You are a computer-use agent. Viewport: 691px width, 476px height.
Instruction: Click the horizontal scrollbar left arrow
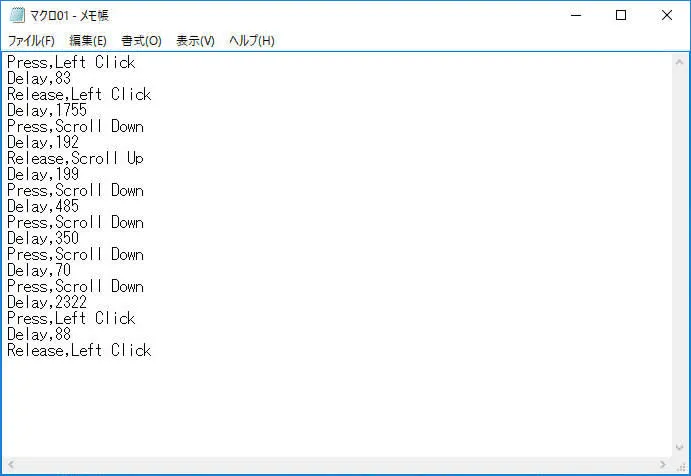[x=11, y=464]
